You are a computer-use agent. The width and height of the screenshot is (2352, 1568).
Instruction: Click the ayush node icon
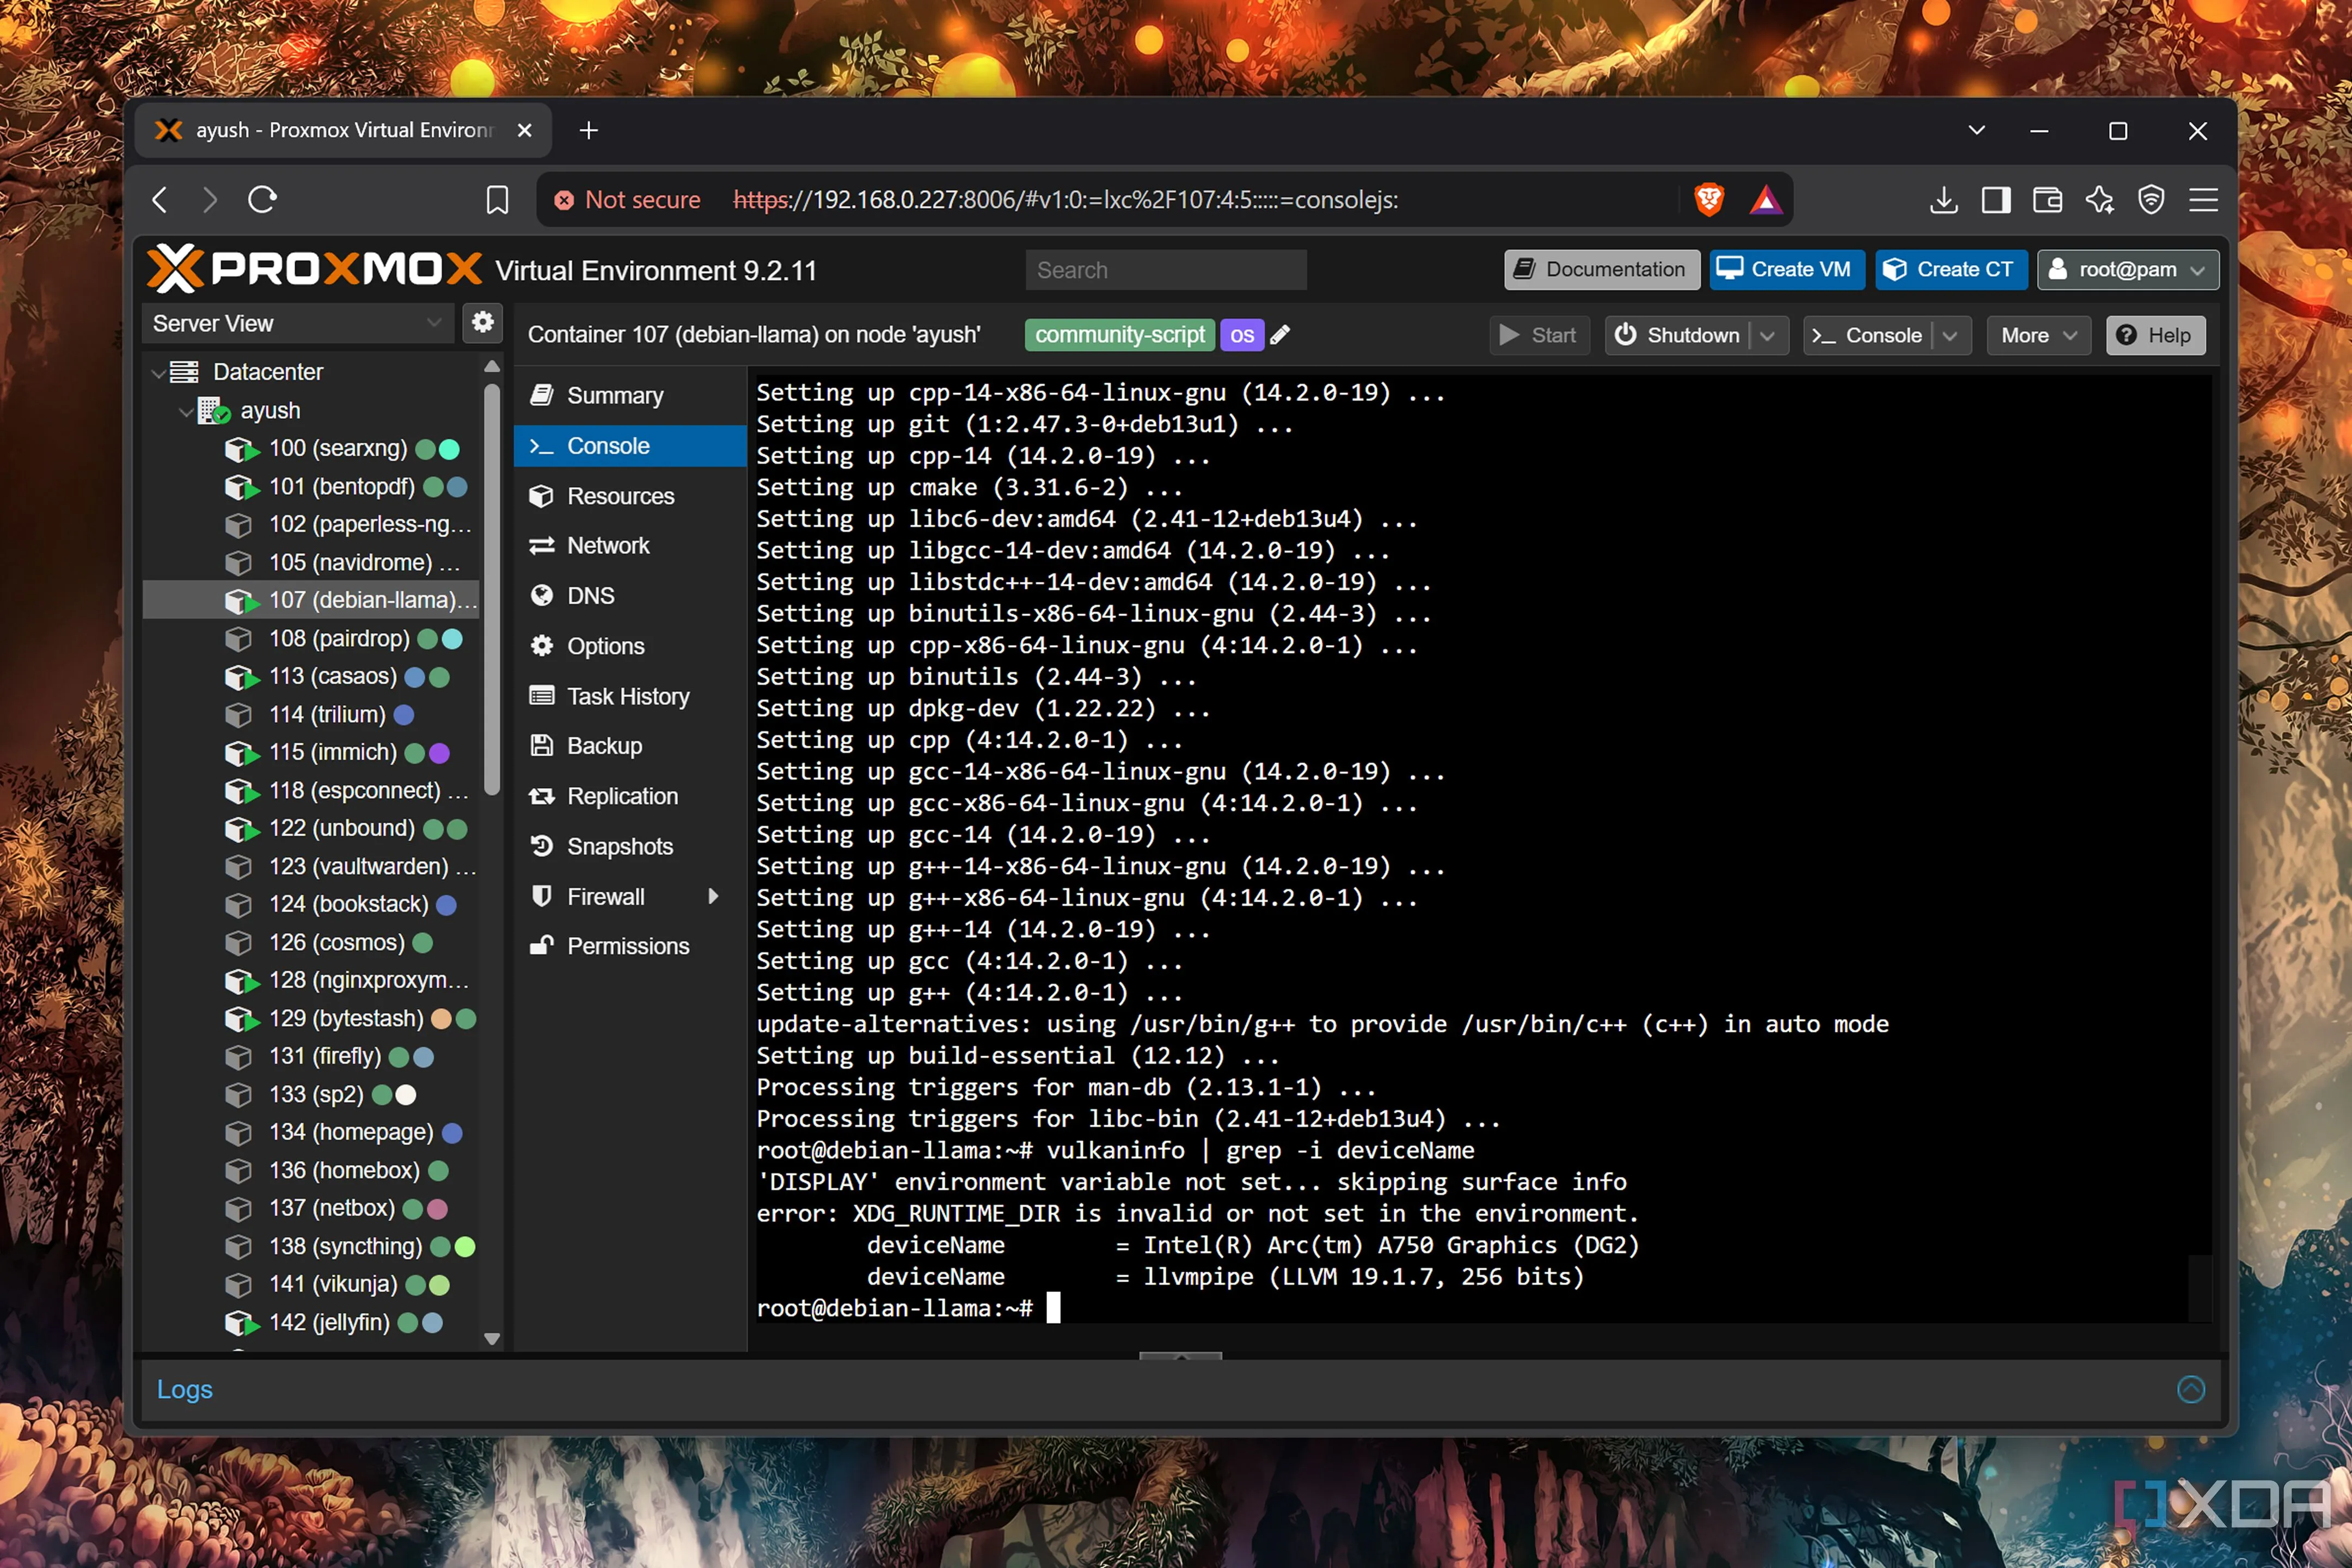click(213, 411)
